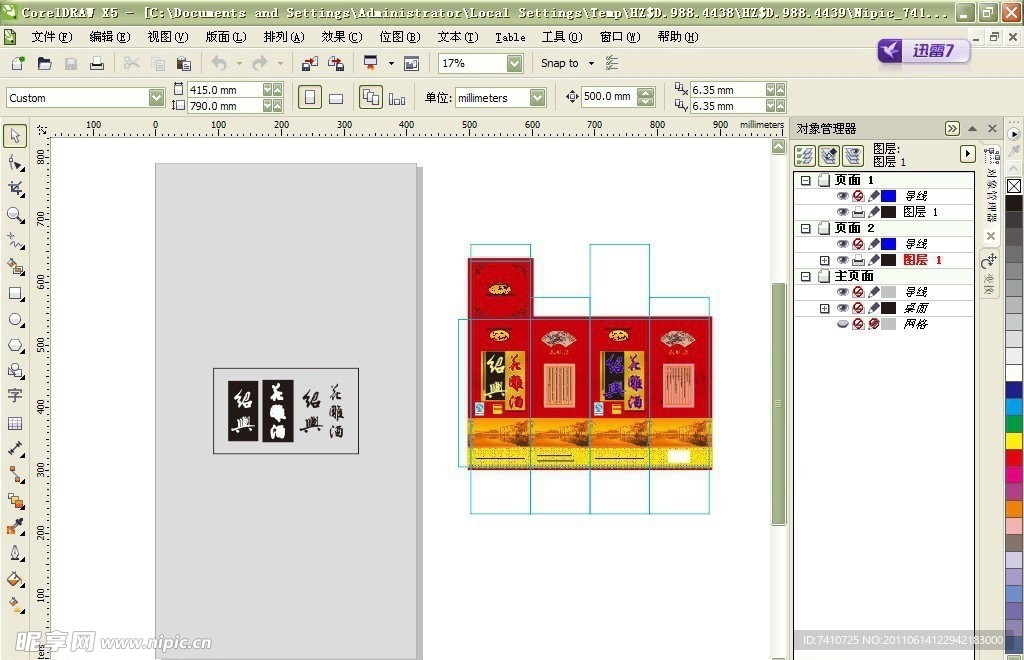Viewport: 1024px width, 660px height.
Task: Pick the Table tool in the toolbox
Action: pyautogui.click(x=16, y=423)
